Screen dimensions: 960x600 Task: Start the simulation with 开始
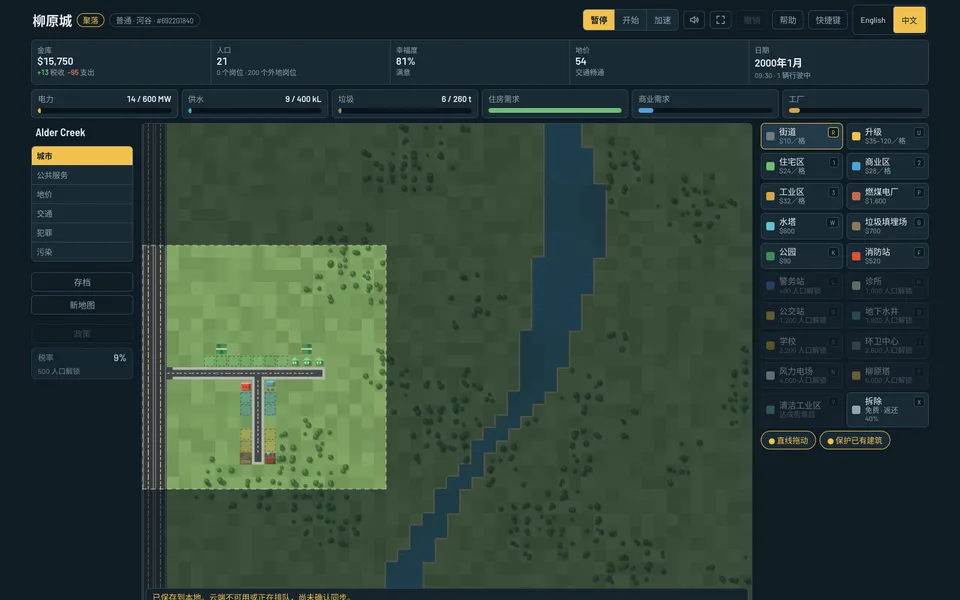(631, 20)
